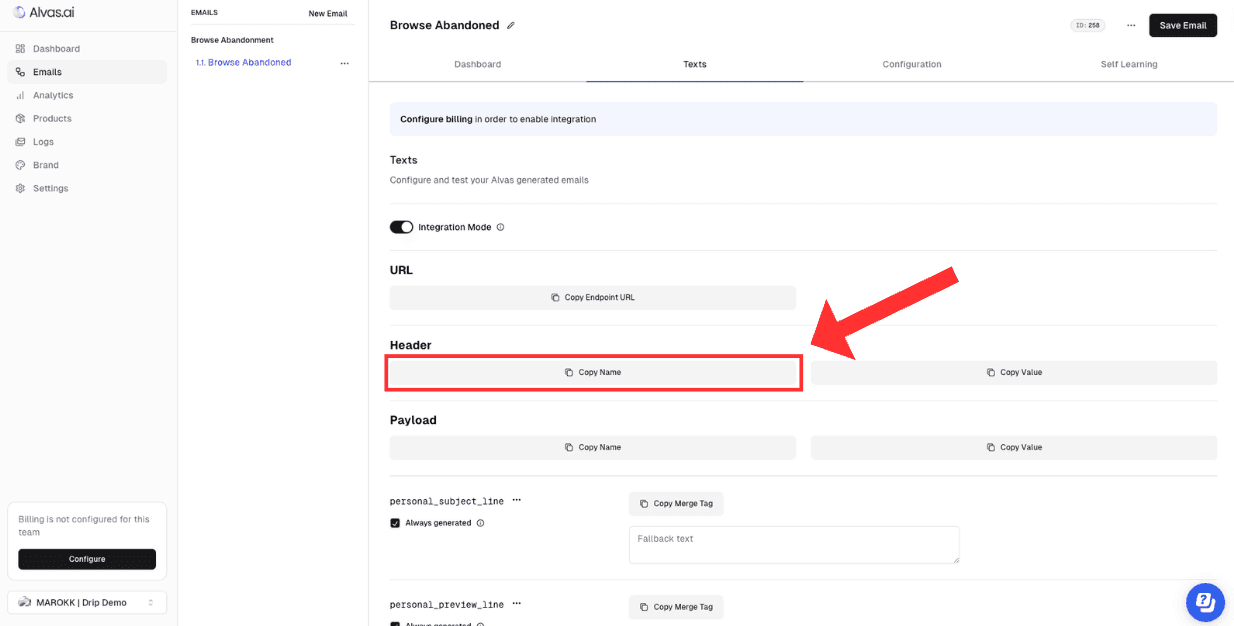
Task: Click the Analytics bar chart icon
Action: (20, 95)
